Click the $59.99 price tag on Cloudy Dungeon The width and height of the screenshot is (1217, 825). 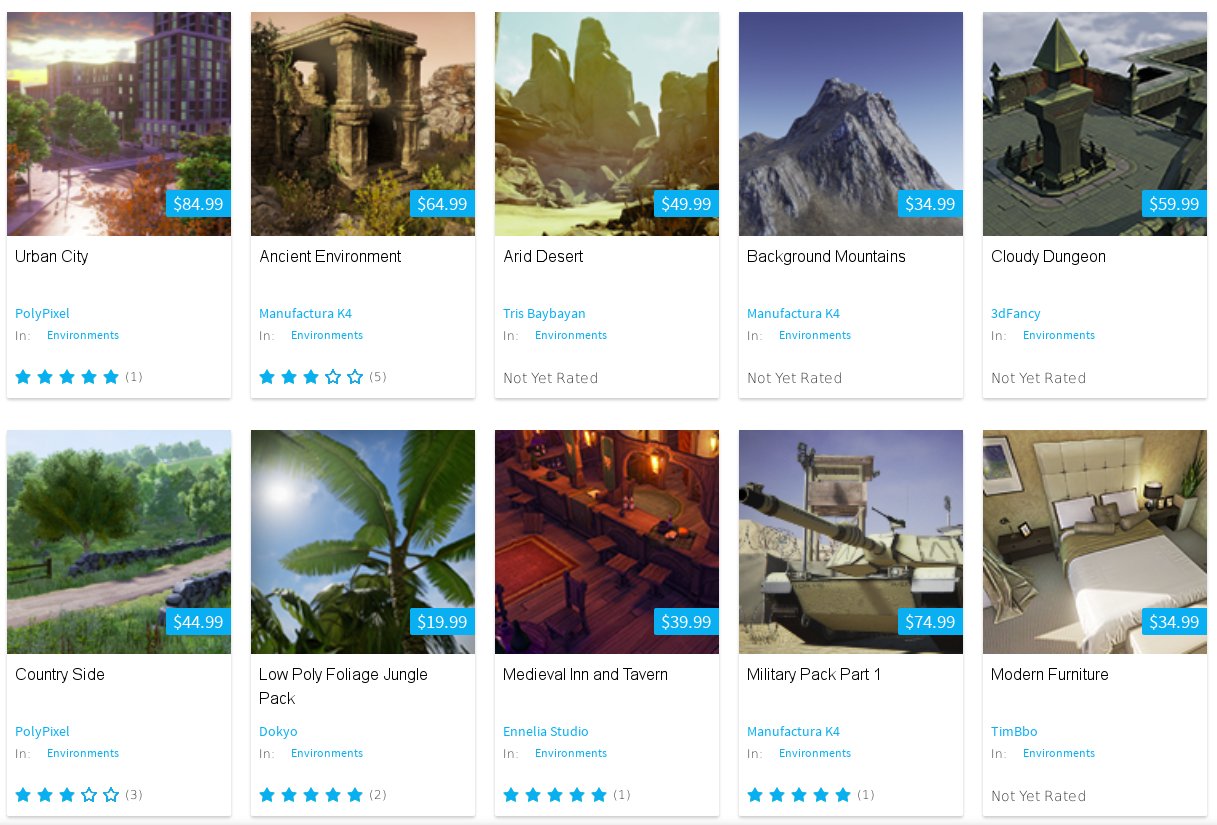pos(1174,204)
